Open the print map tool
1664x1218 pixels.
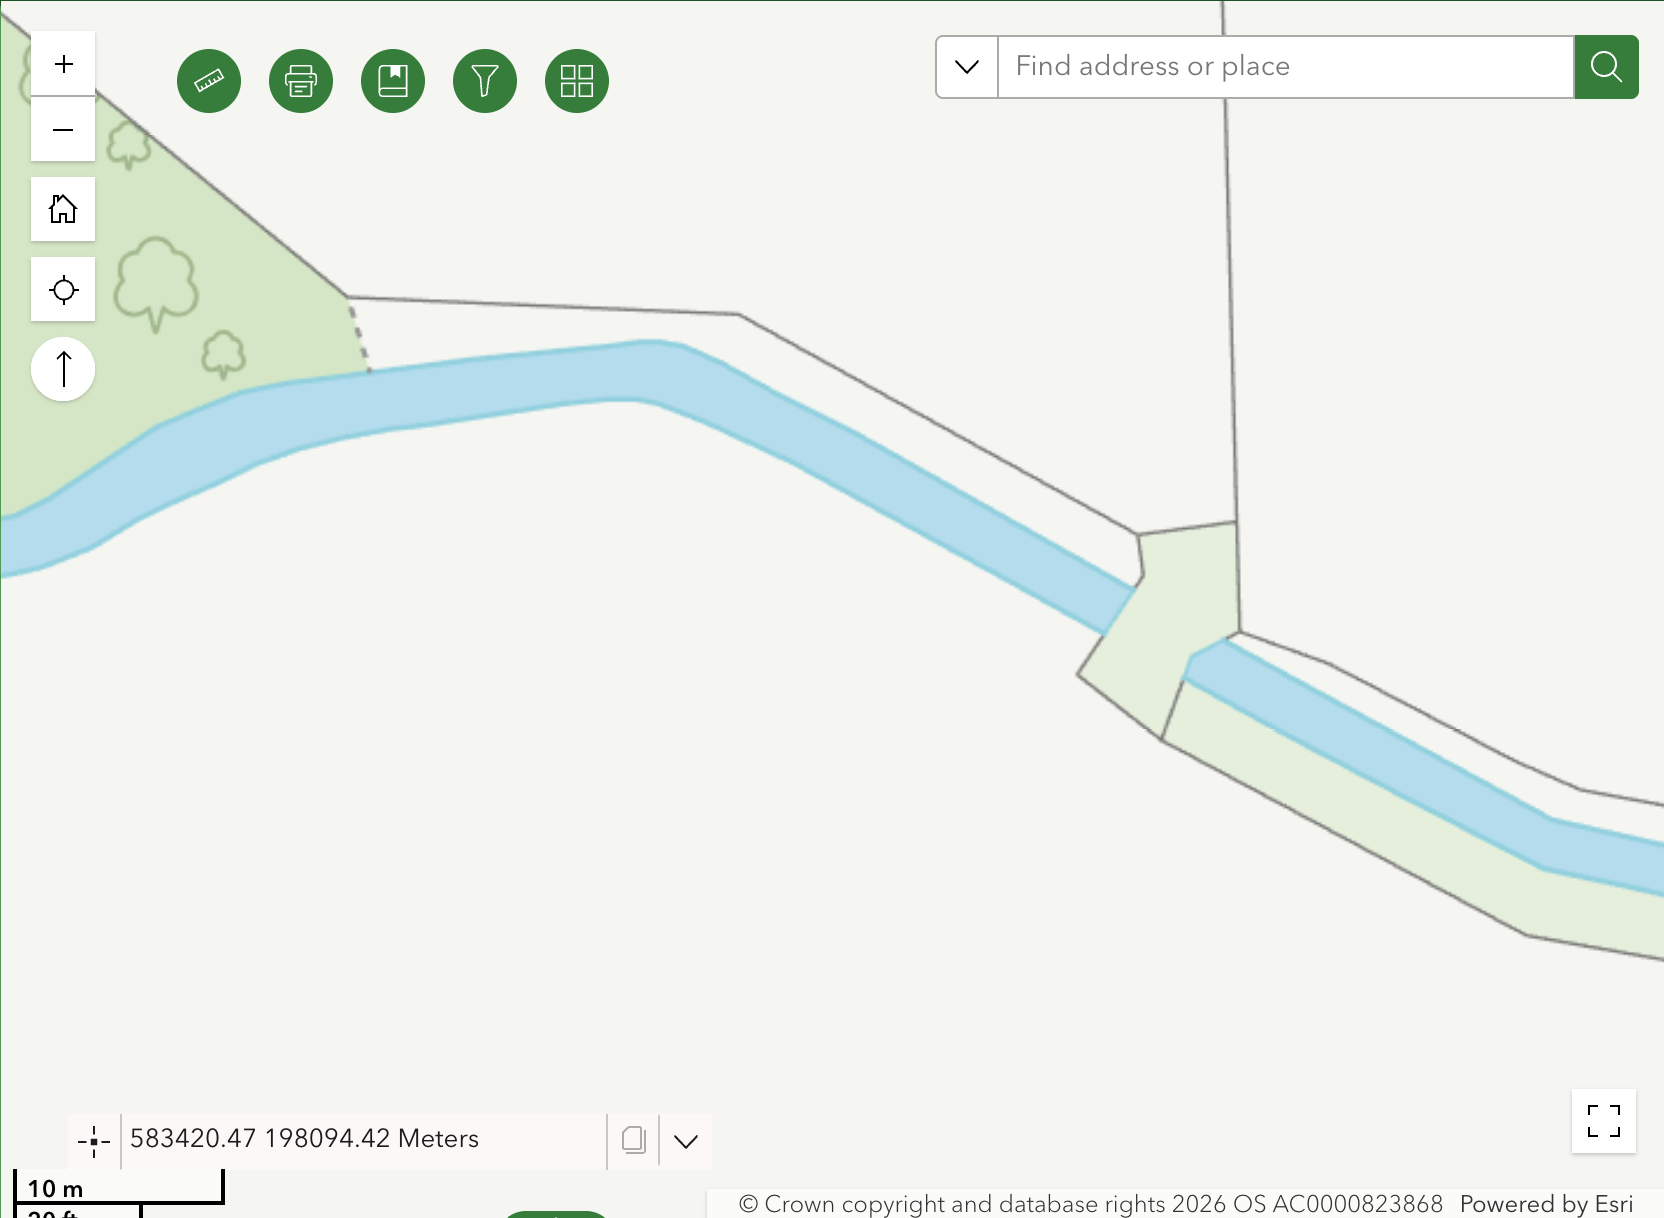tap(301, 81)
